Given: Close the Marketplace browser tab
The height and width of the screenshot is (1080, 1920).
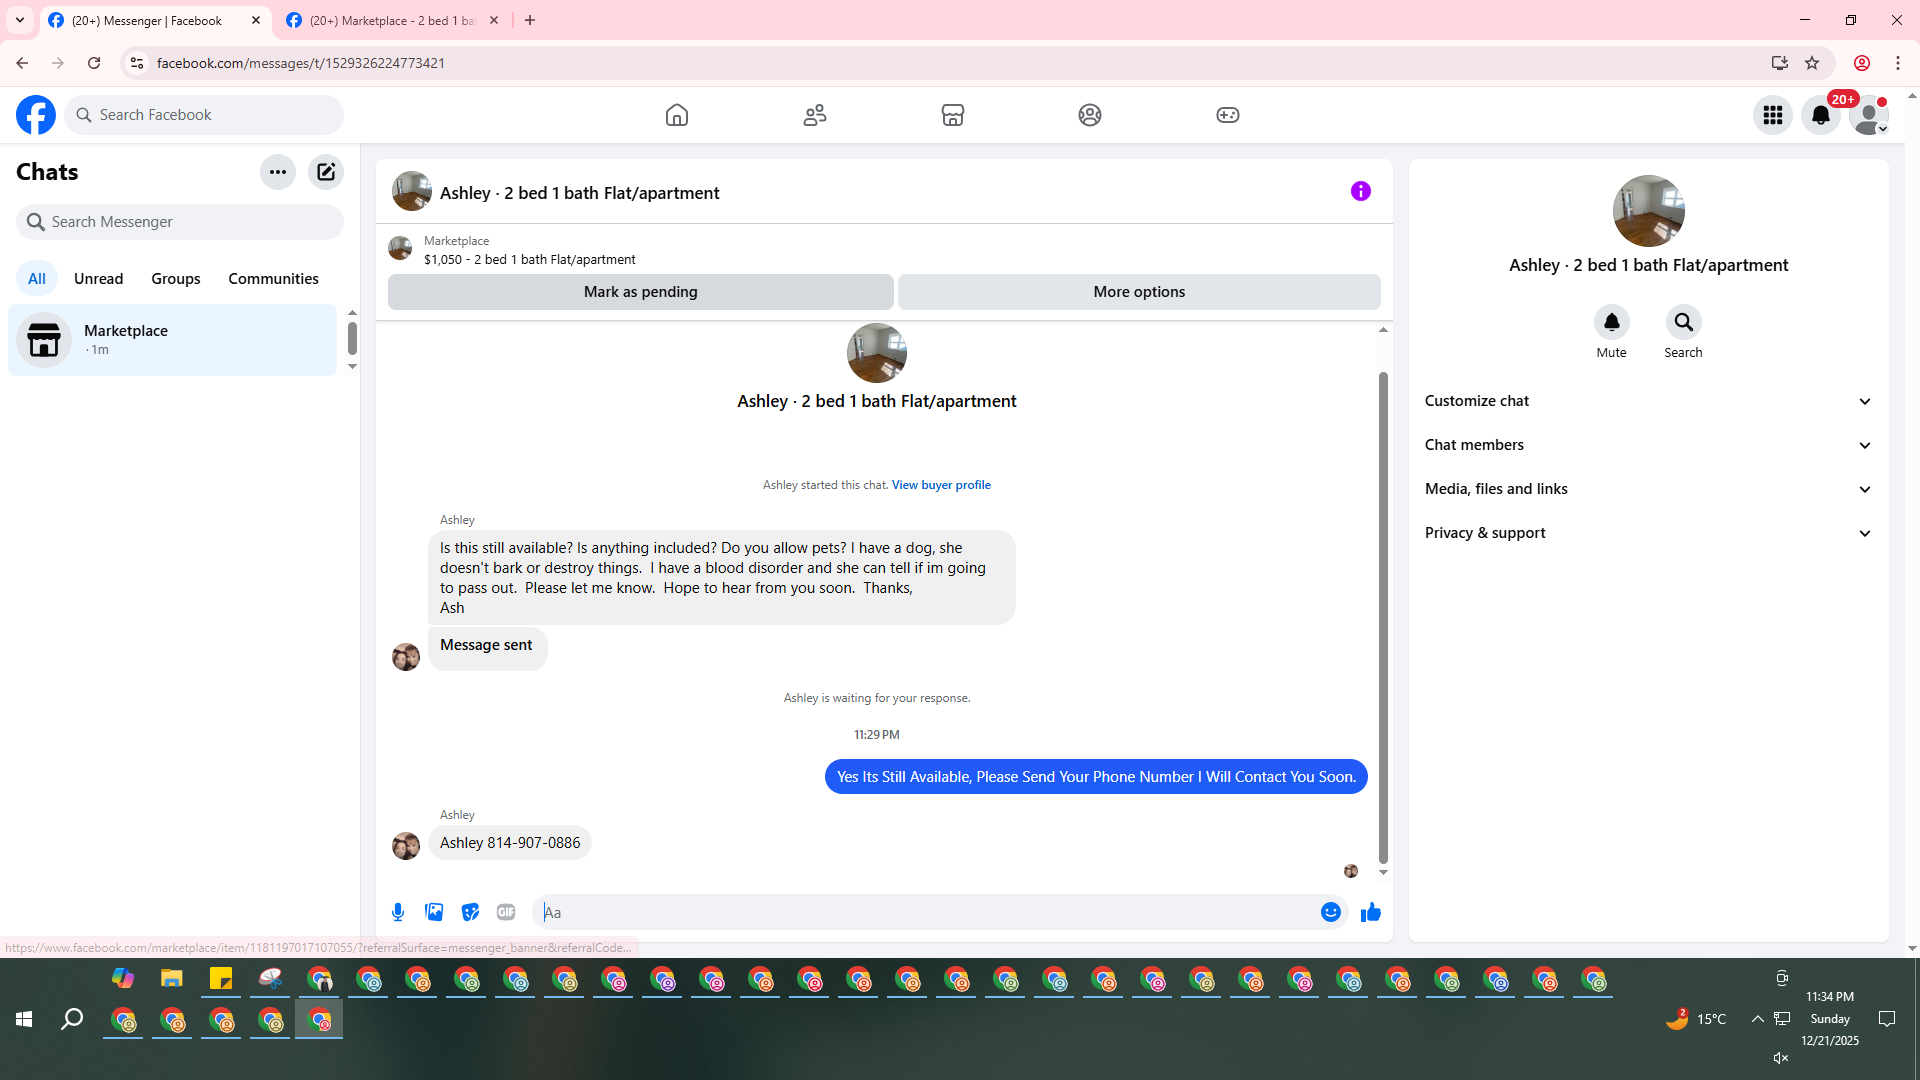Looking at the screenshot, I should [494, 20].
